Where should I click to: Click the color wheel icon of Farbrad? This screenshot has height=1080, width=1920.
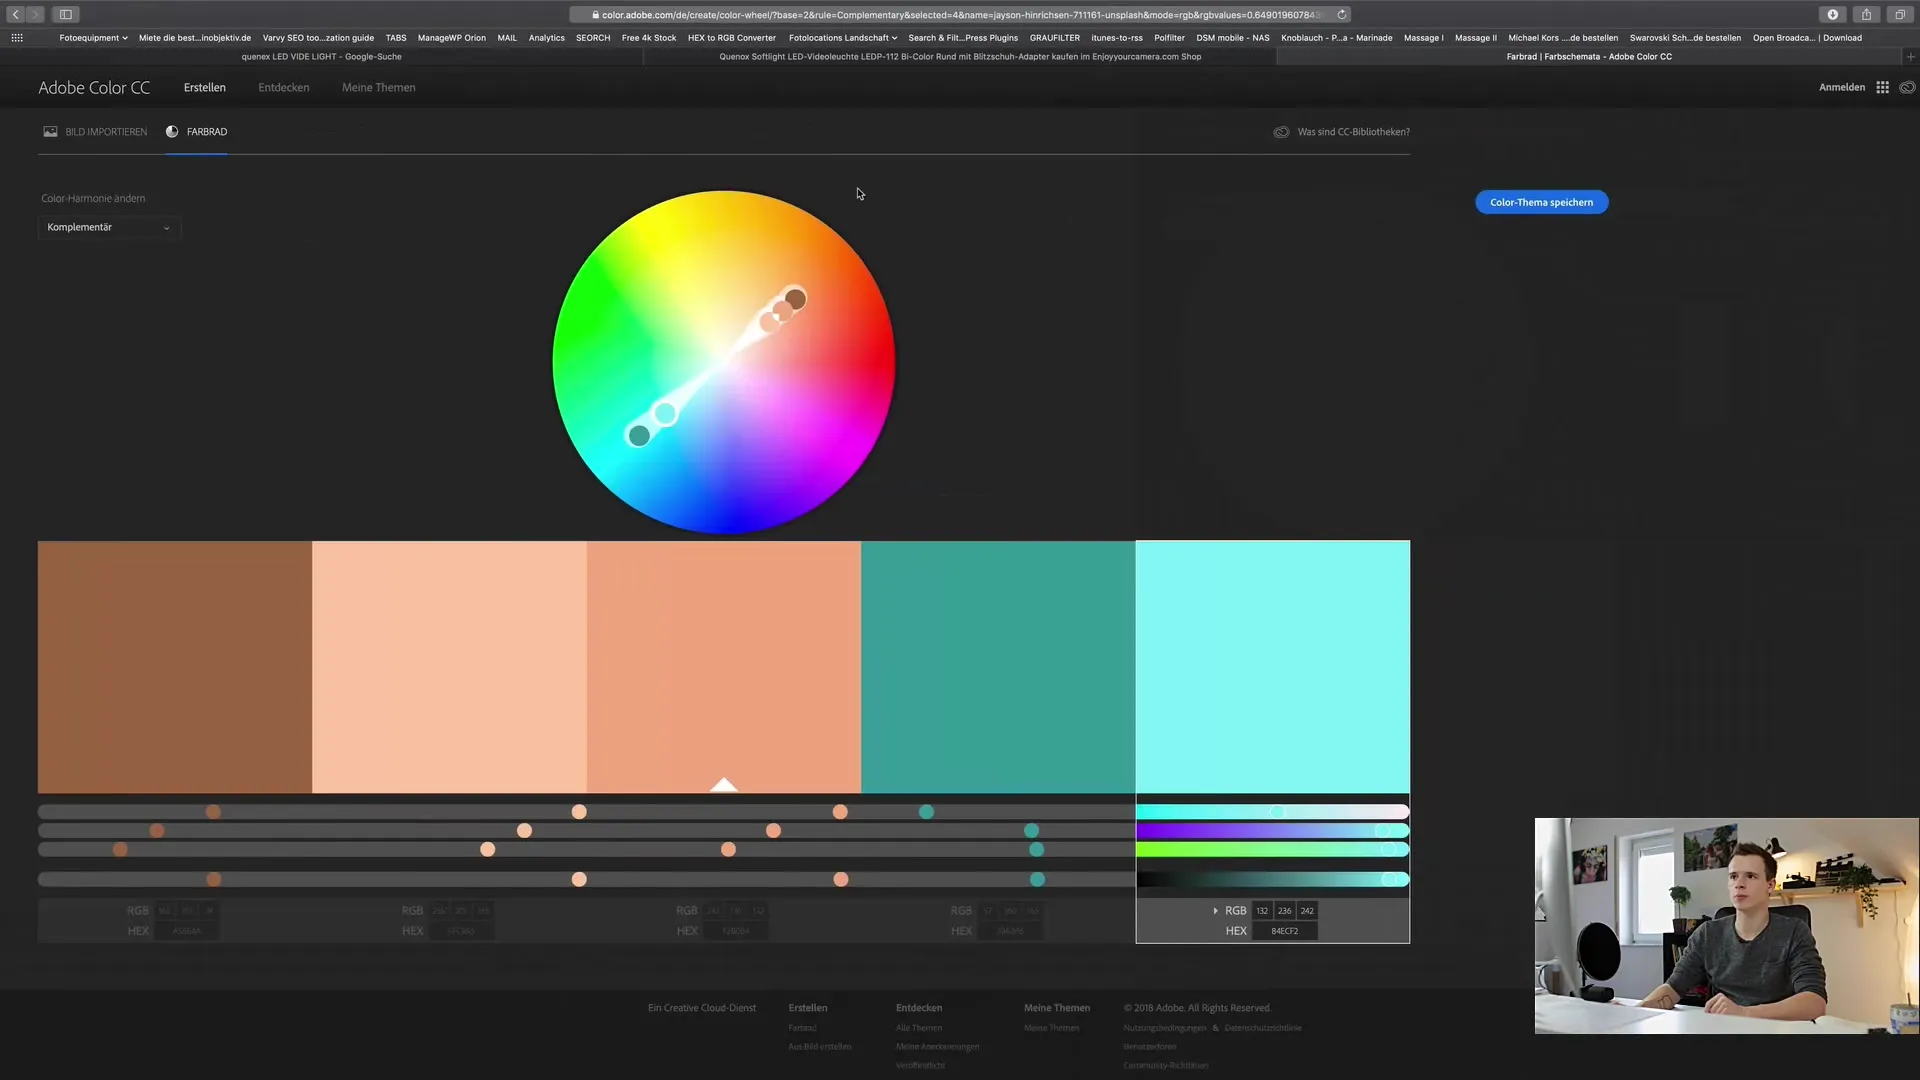coord(172,132)
